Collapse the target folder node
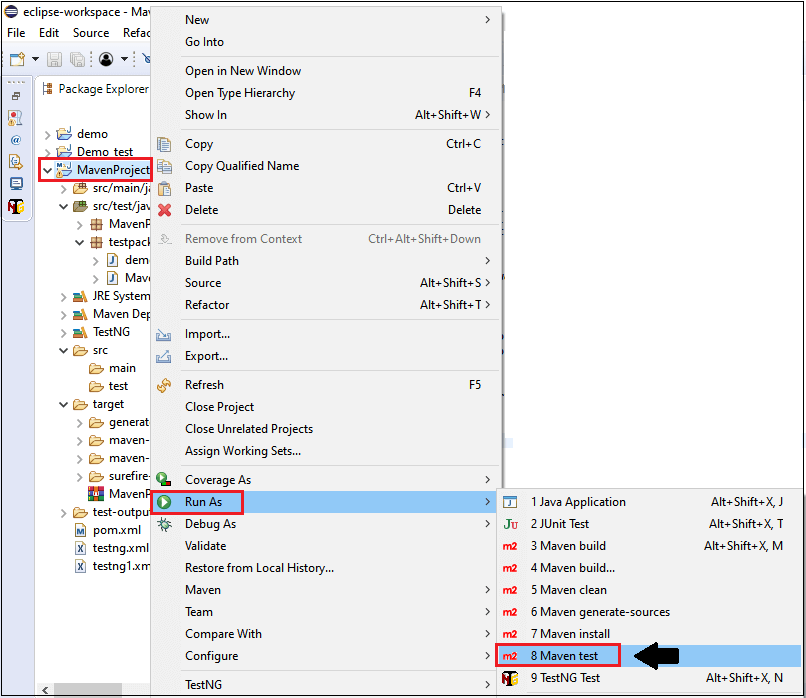 tap(64, 404)
